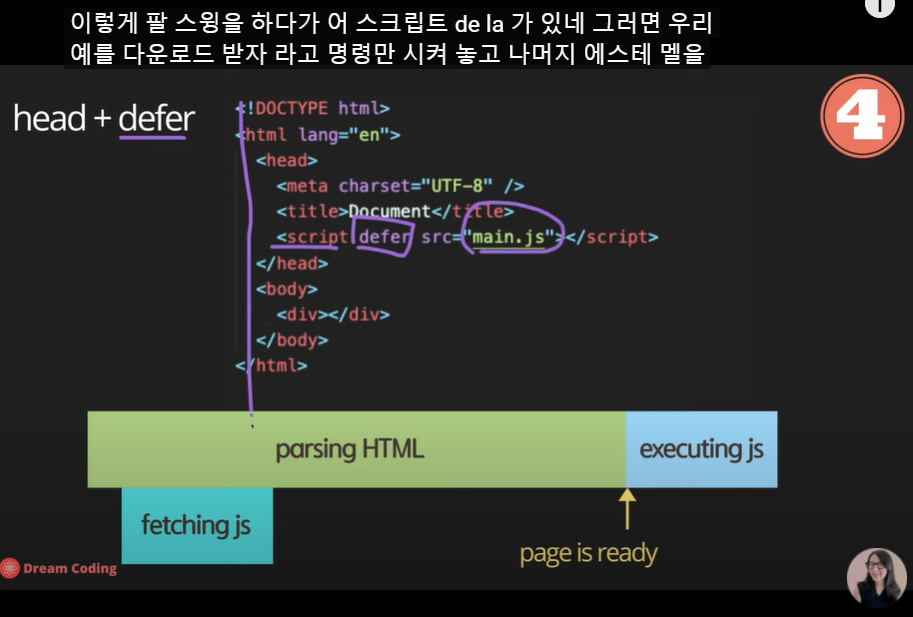913x617 pixels.
Task: Click the closing "</body>" tag
Action: tap(292, 340)
